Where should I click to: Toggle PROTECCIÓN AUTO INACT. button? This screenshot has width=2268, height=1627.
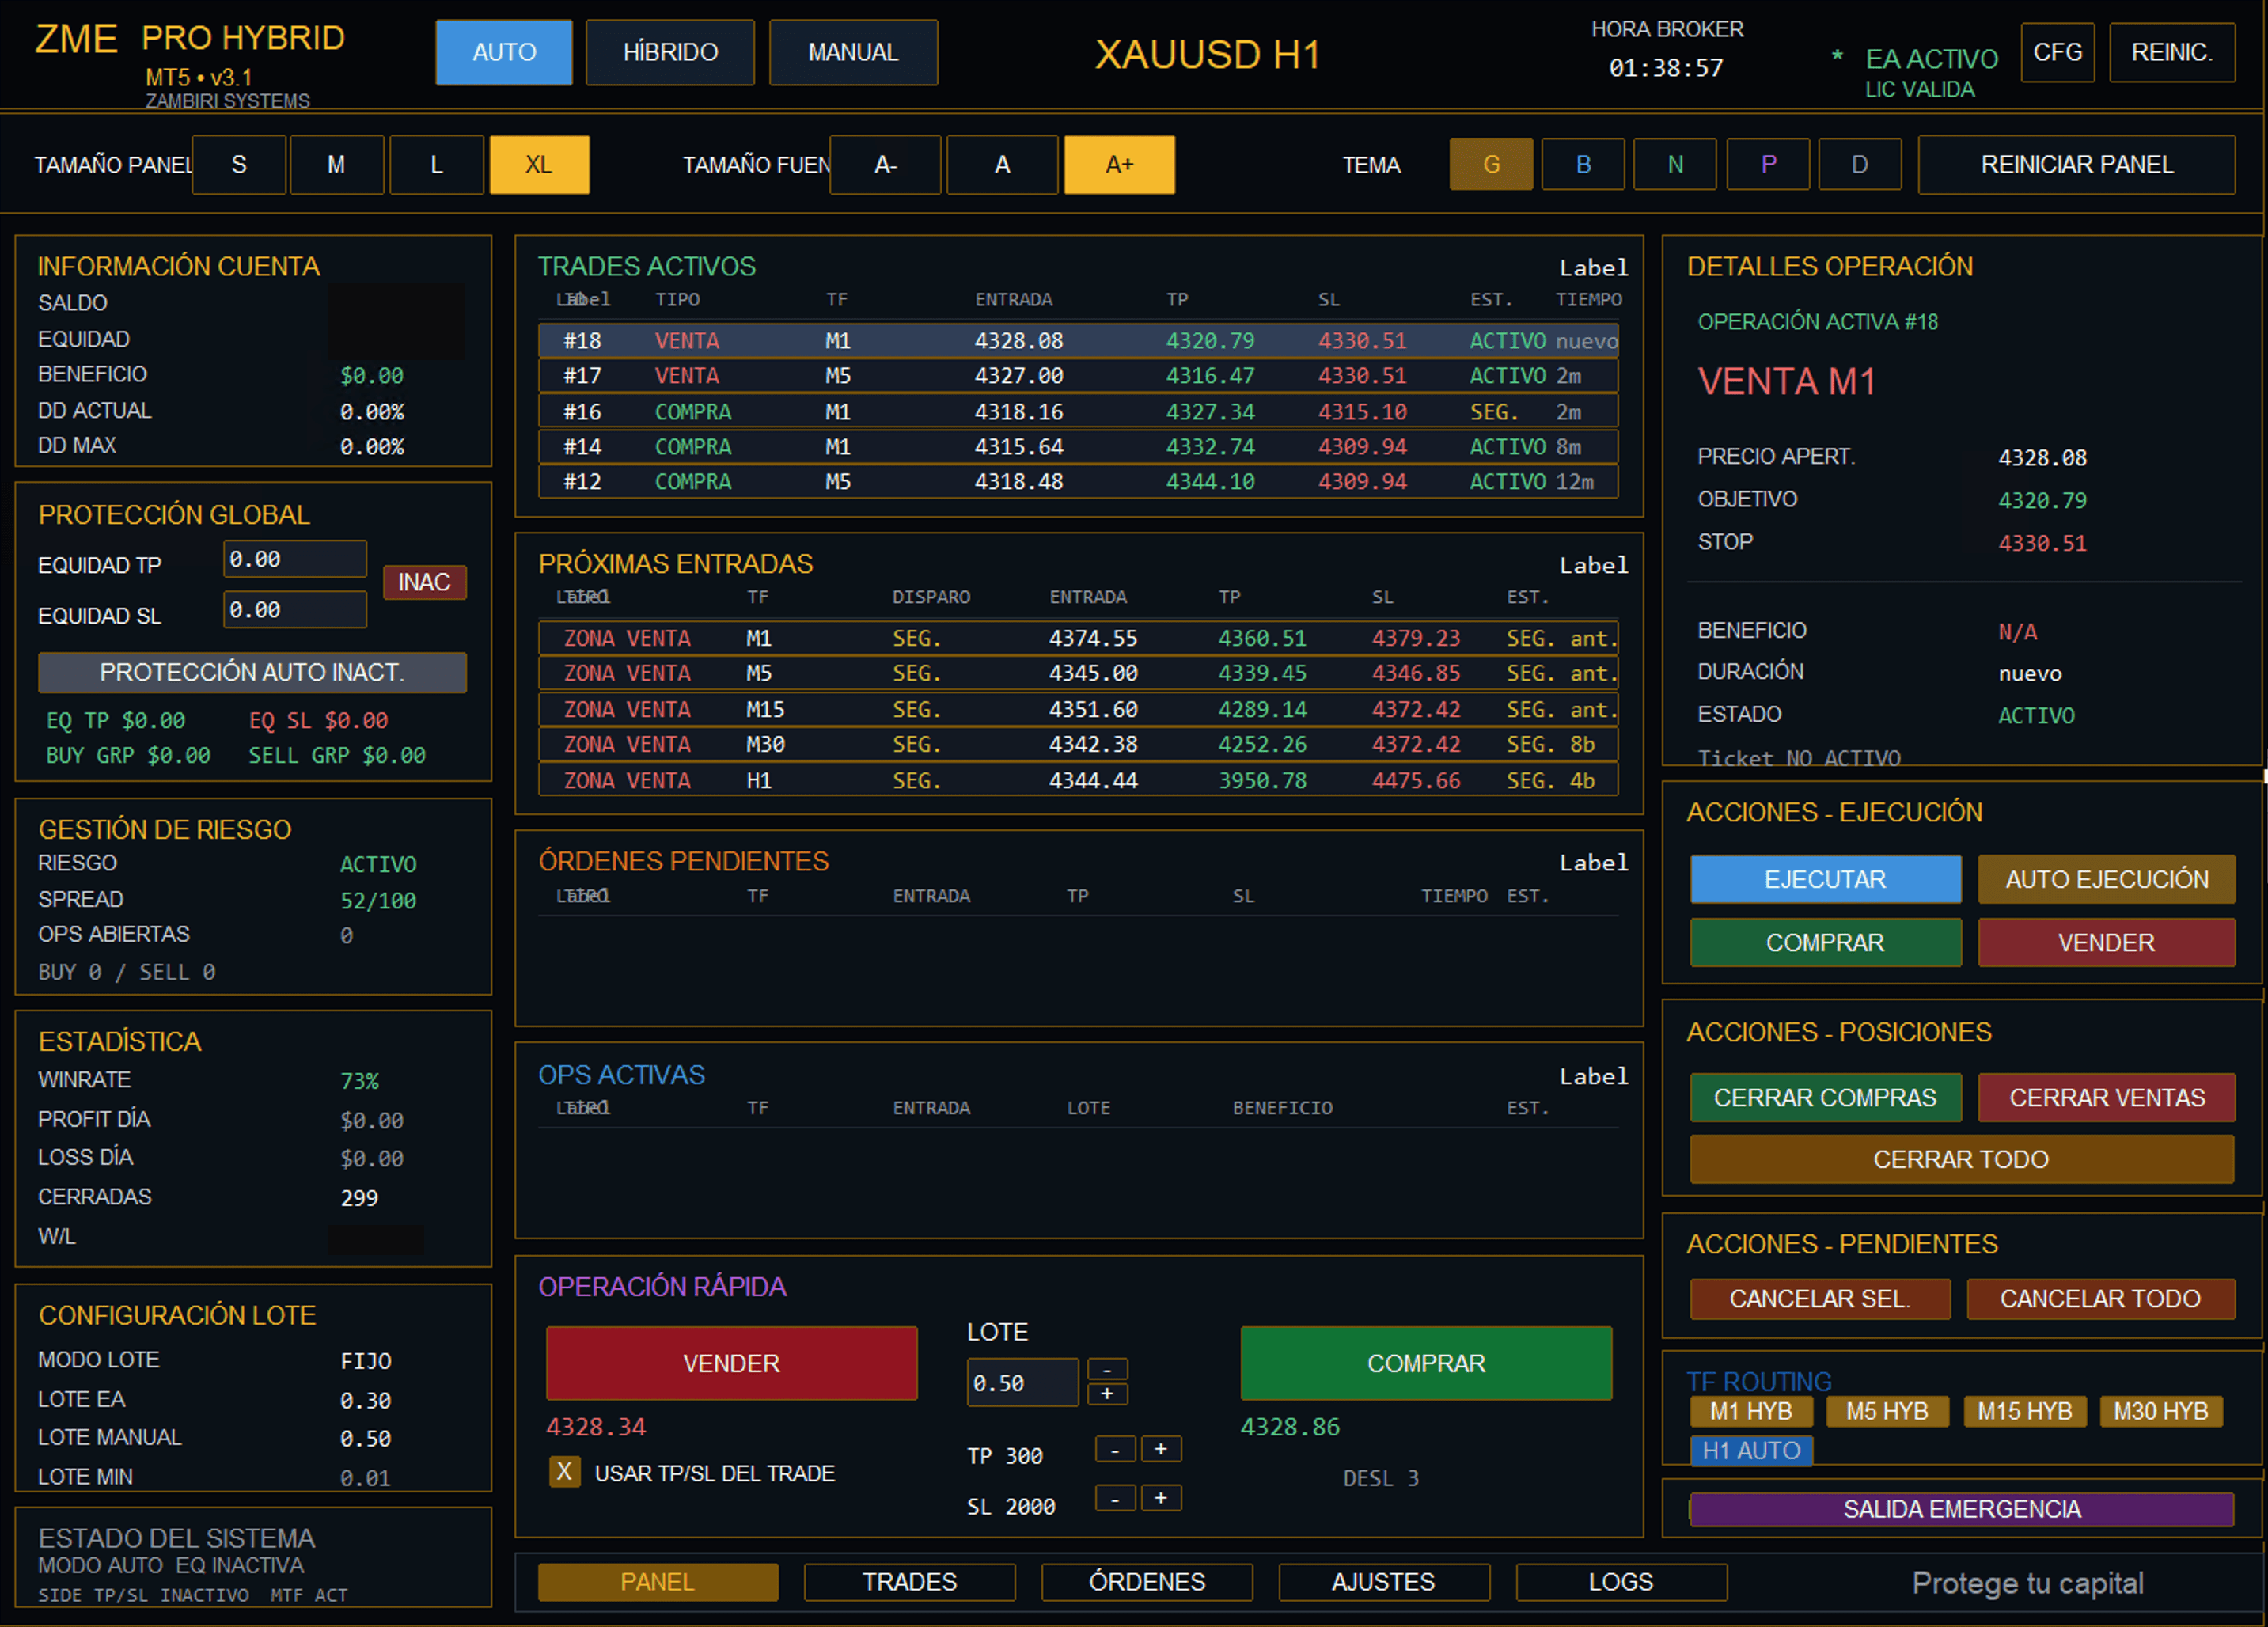pyautogui.click(x=252, y=672)
